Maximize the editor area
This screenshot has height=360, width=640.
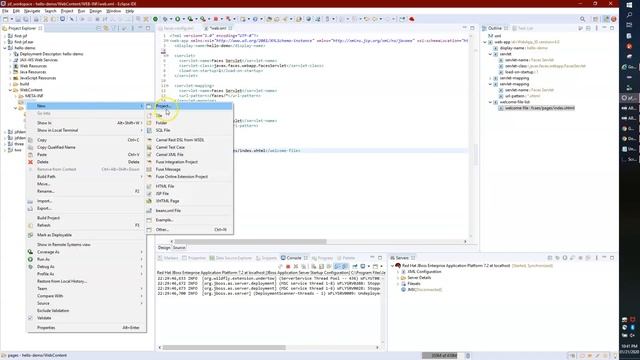point(472,28)
